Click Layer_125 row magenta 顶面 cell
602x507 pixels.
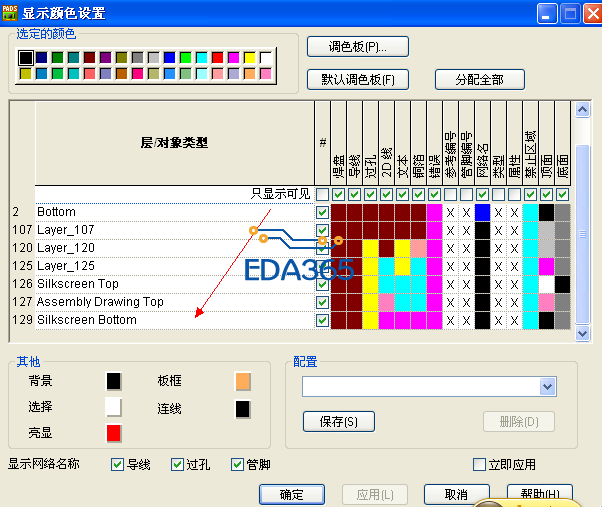[x=546, y=266]
